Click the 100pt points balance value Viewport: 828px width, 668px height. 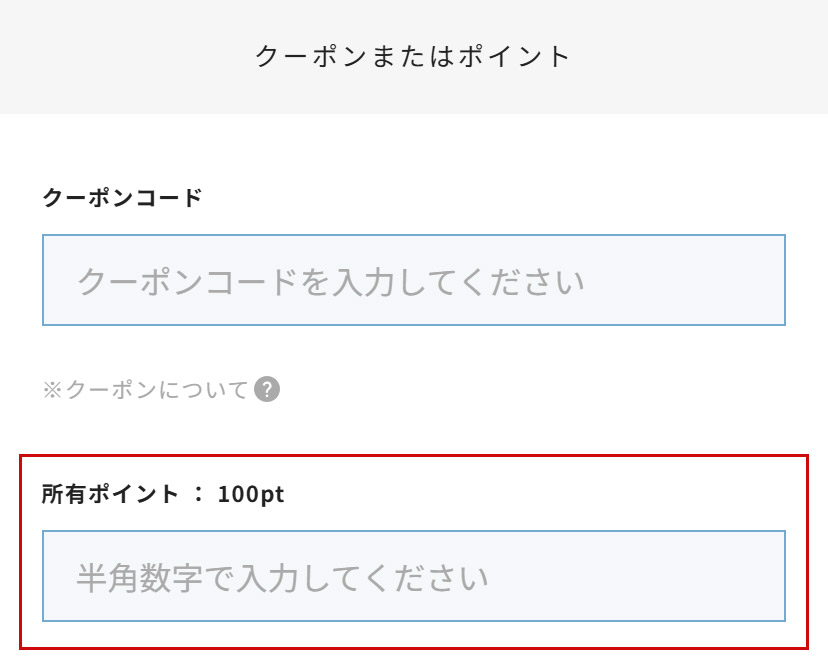251,494
